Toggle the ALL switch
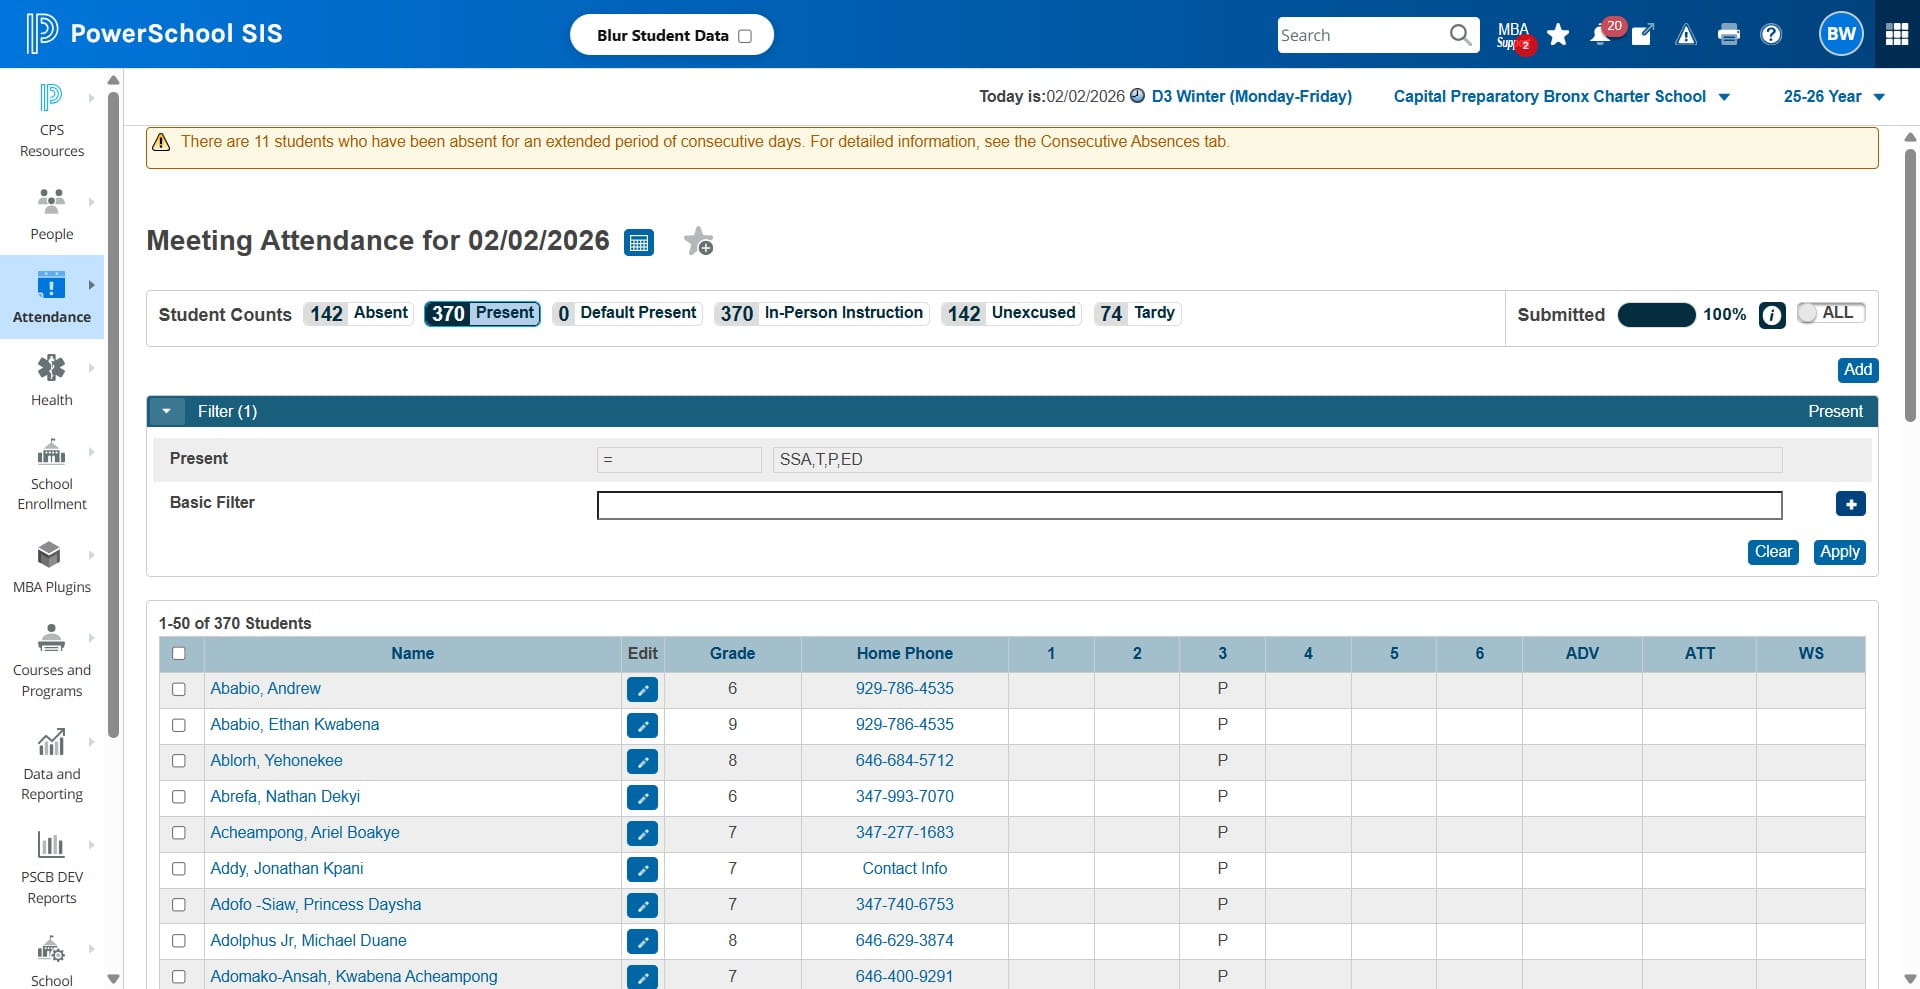 [x=1830, y=313]
